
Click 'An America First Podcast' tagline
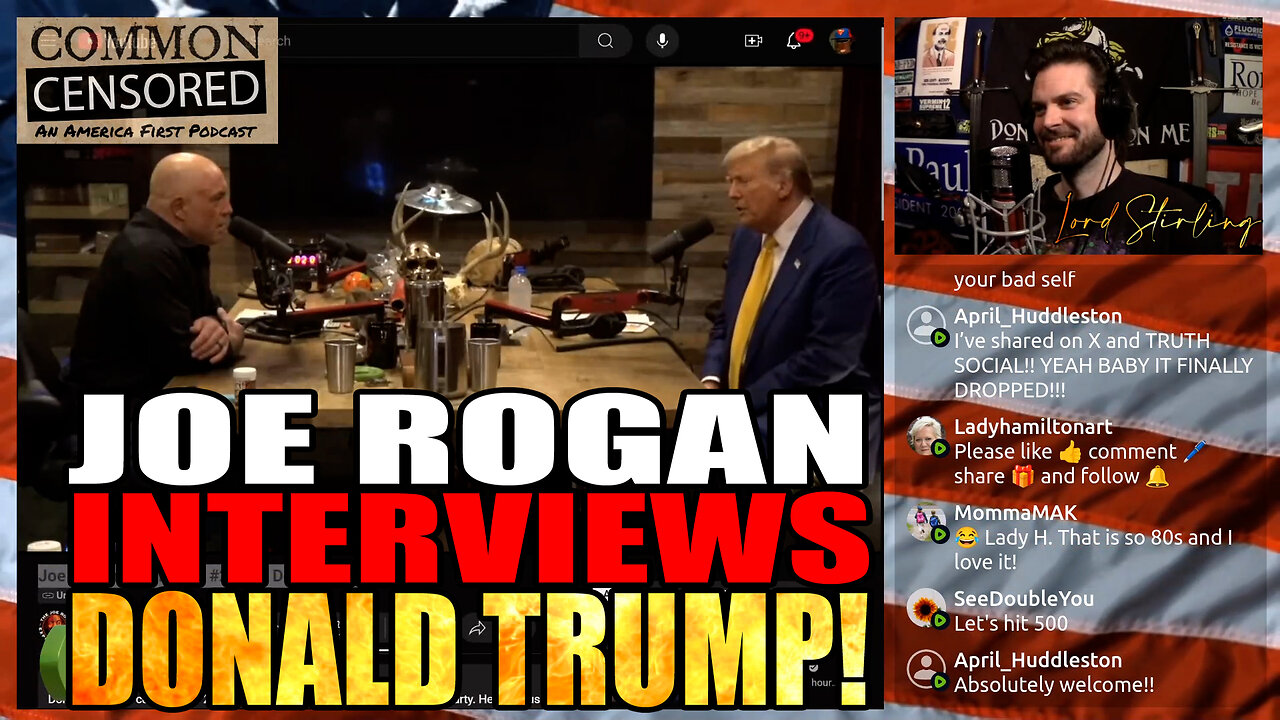[146, 131]
